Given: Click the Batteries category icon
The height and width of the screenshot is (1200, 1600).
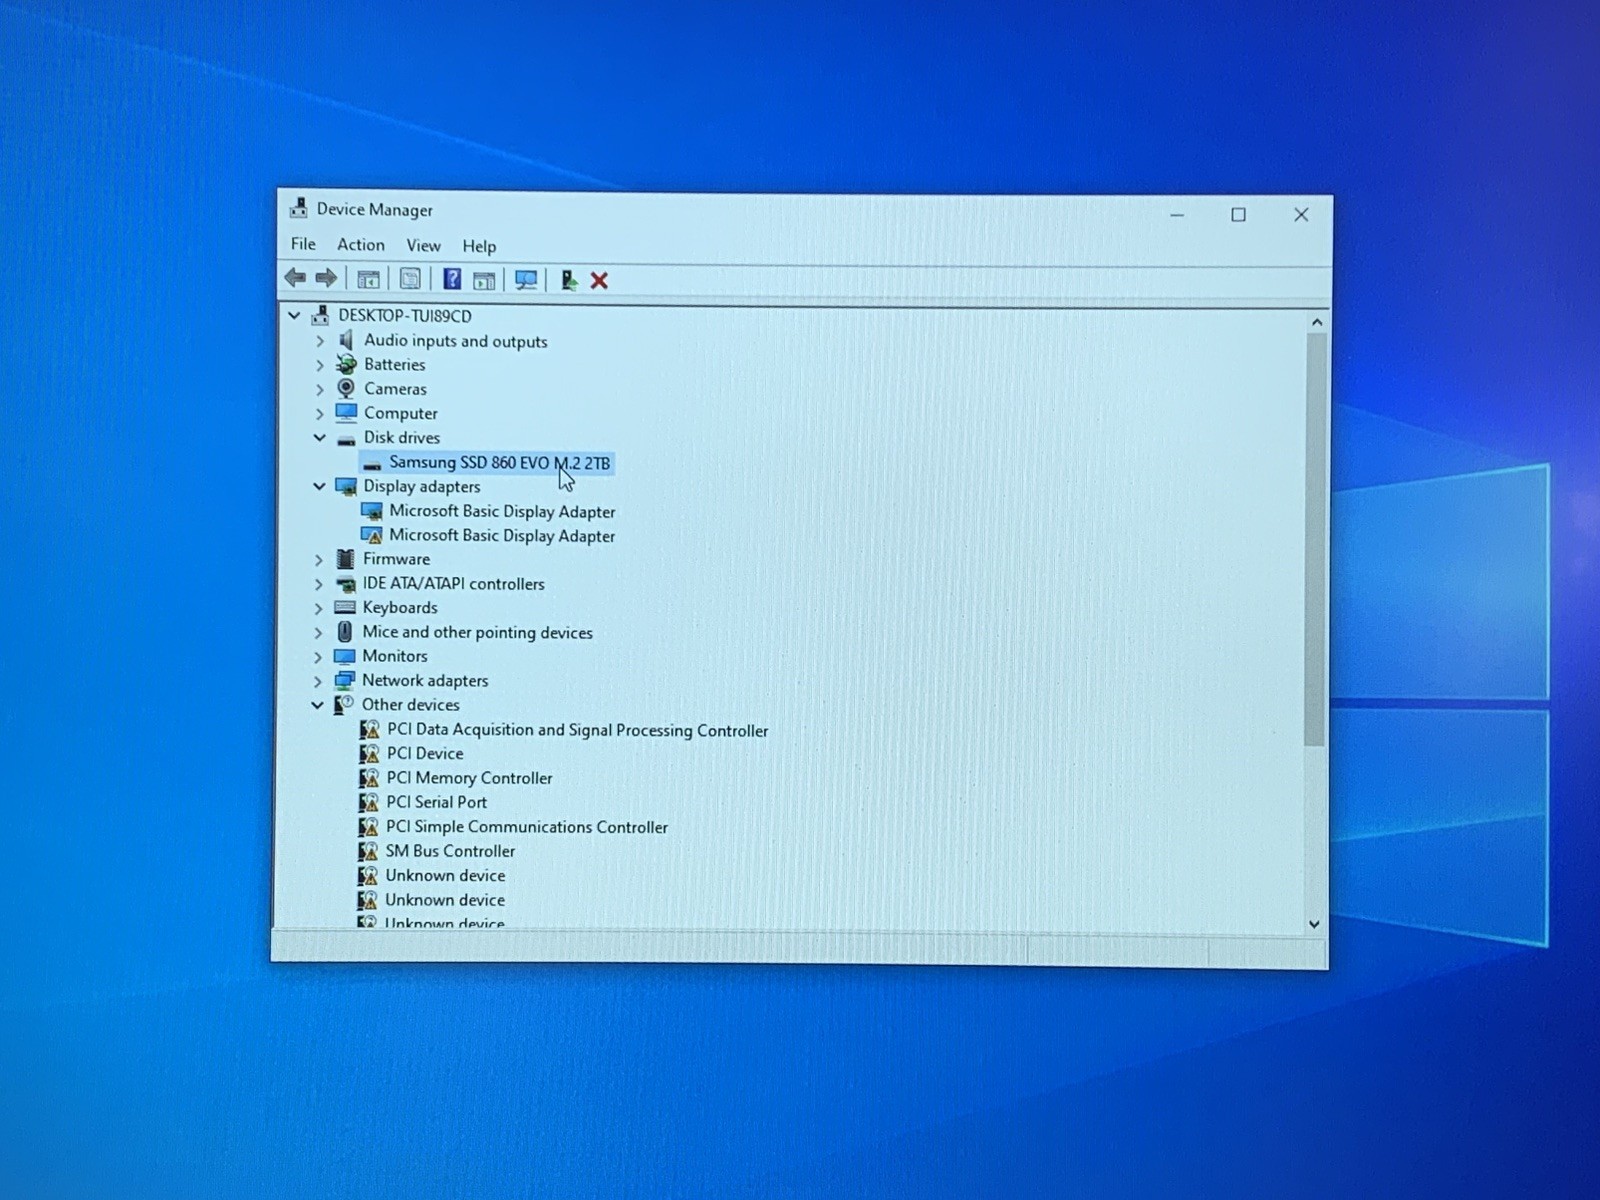Looking at the screenshot, I should click(x=346, y=365).
